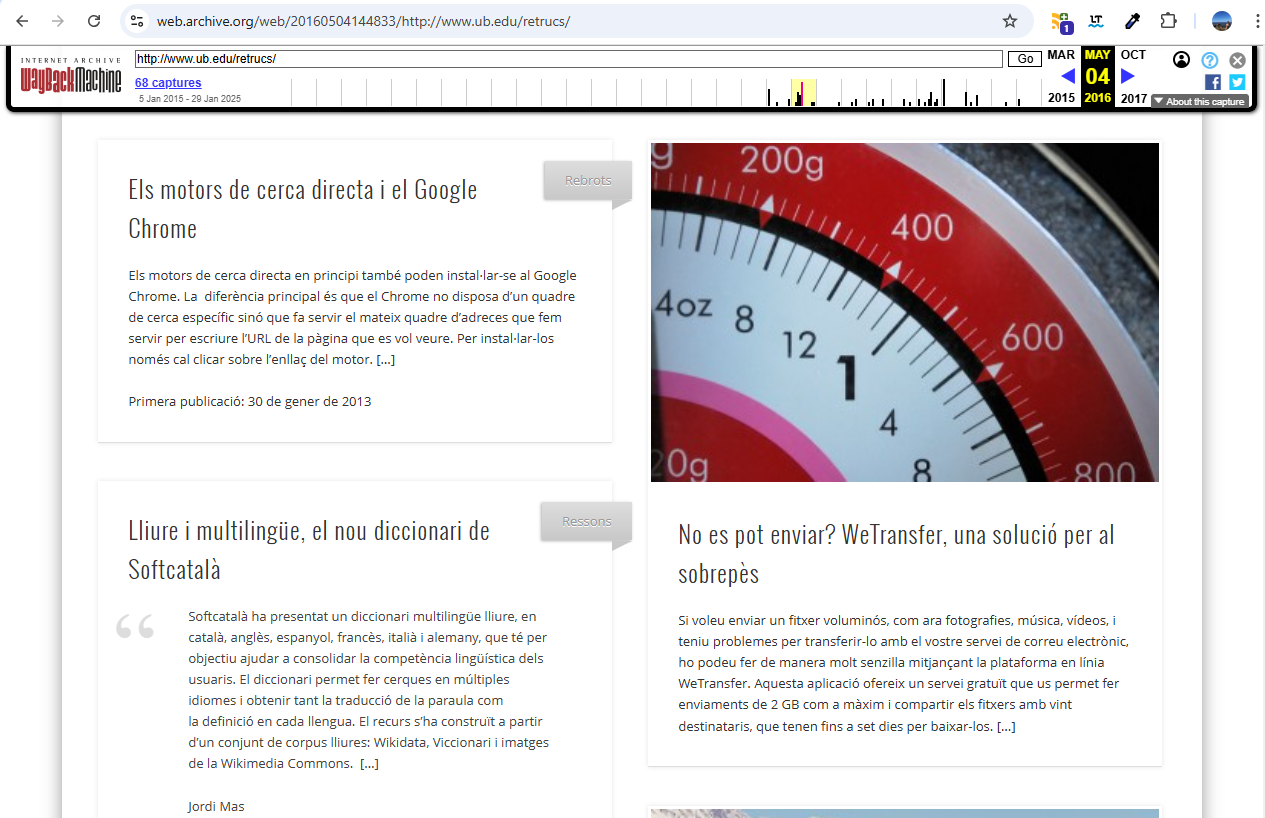Open the Rebrots category tag
The height and width of the screenshot is (818, 1265).
point(587,181)
